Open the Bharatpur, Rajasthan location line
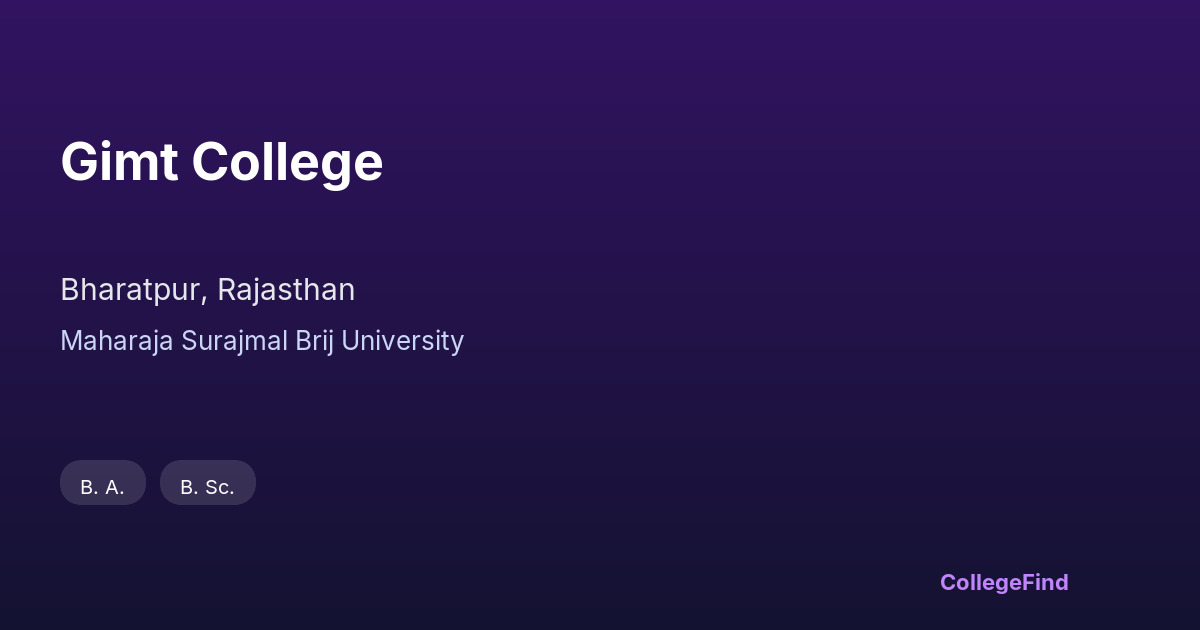 207,290
